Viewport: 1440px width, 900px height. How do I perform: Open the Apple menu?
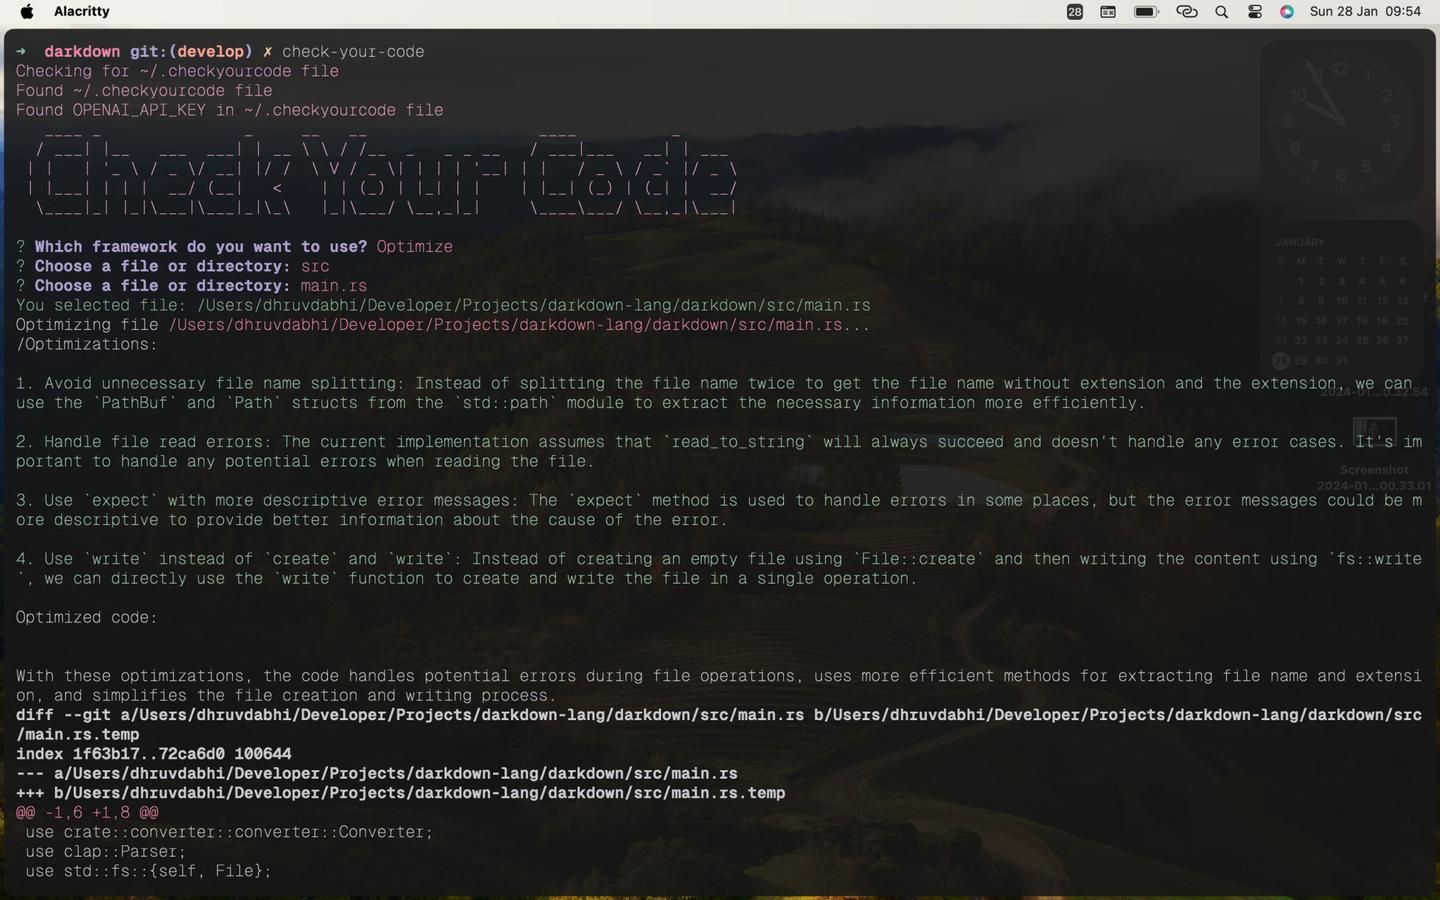[27, 12]
